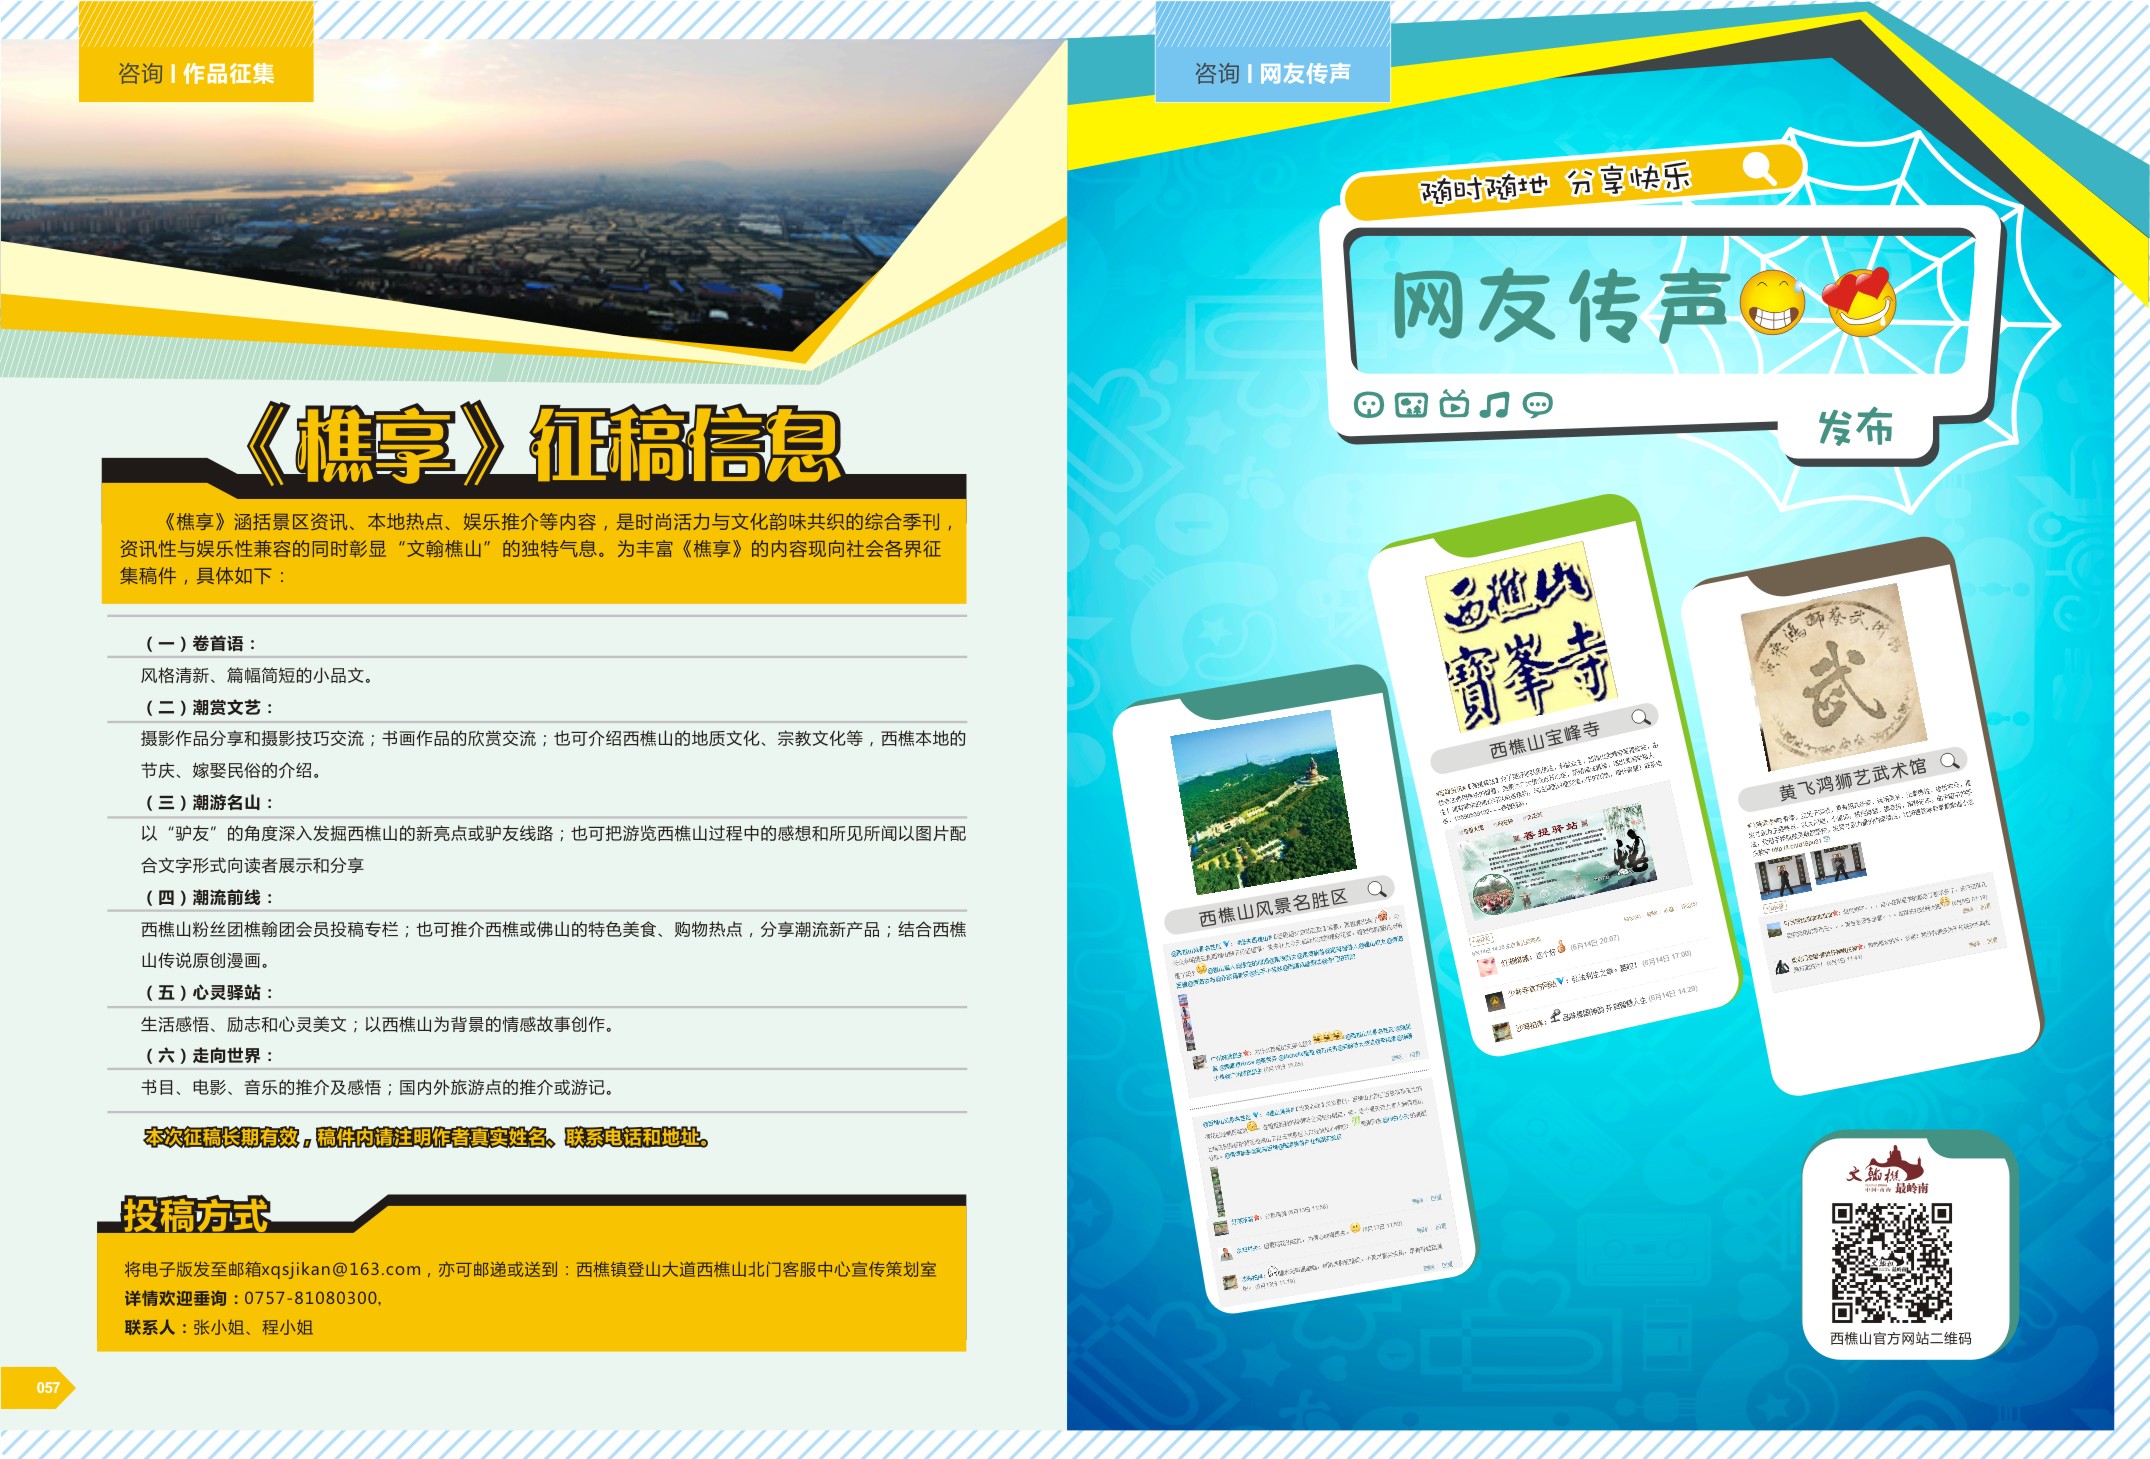2150x1459 pixels.
Task: Click the speech bubble comment icon
Action: 1537,405
